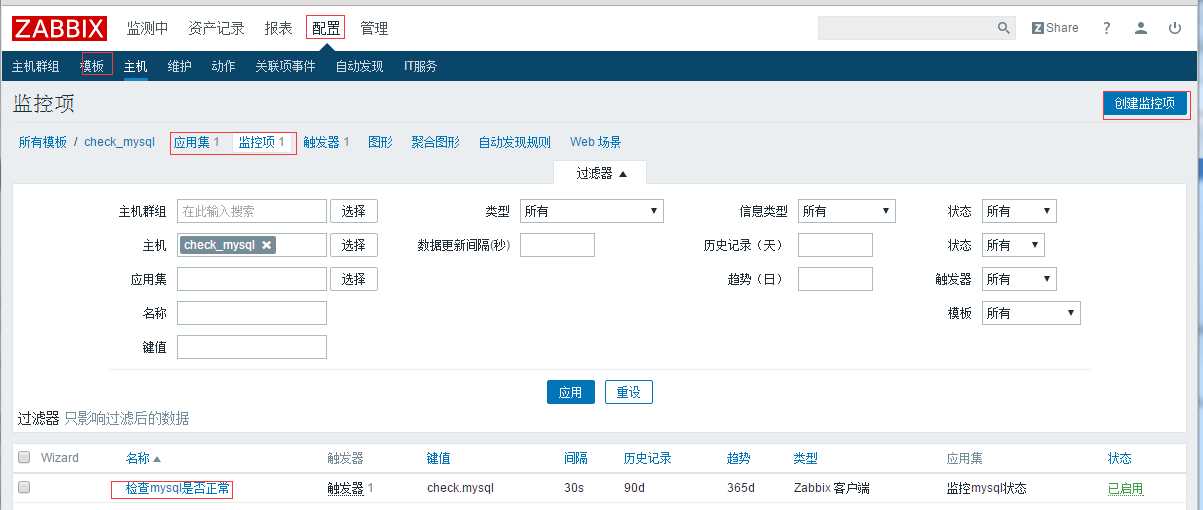
Task: Sort by 历史记录 column header
Action: click(647, 458)
